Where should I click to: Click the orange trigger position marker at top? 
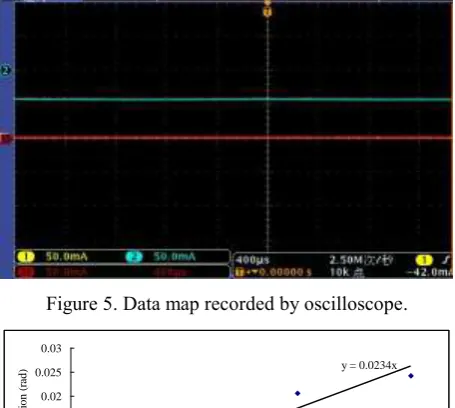coord(267,12)
